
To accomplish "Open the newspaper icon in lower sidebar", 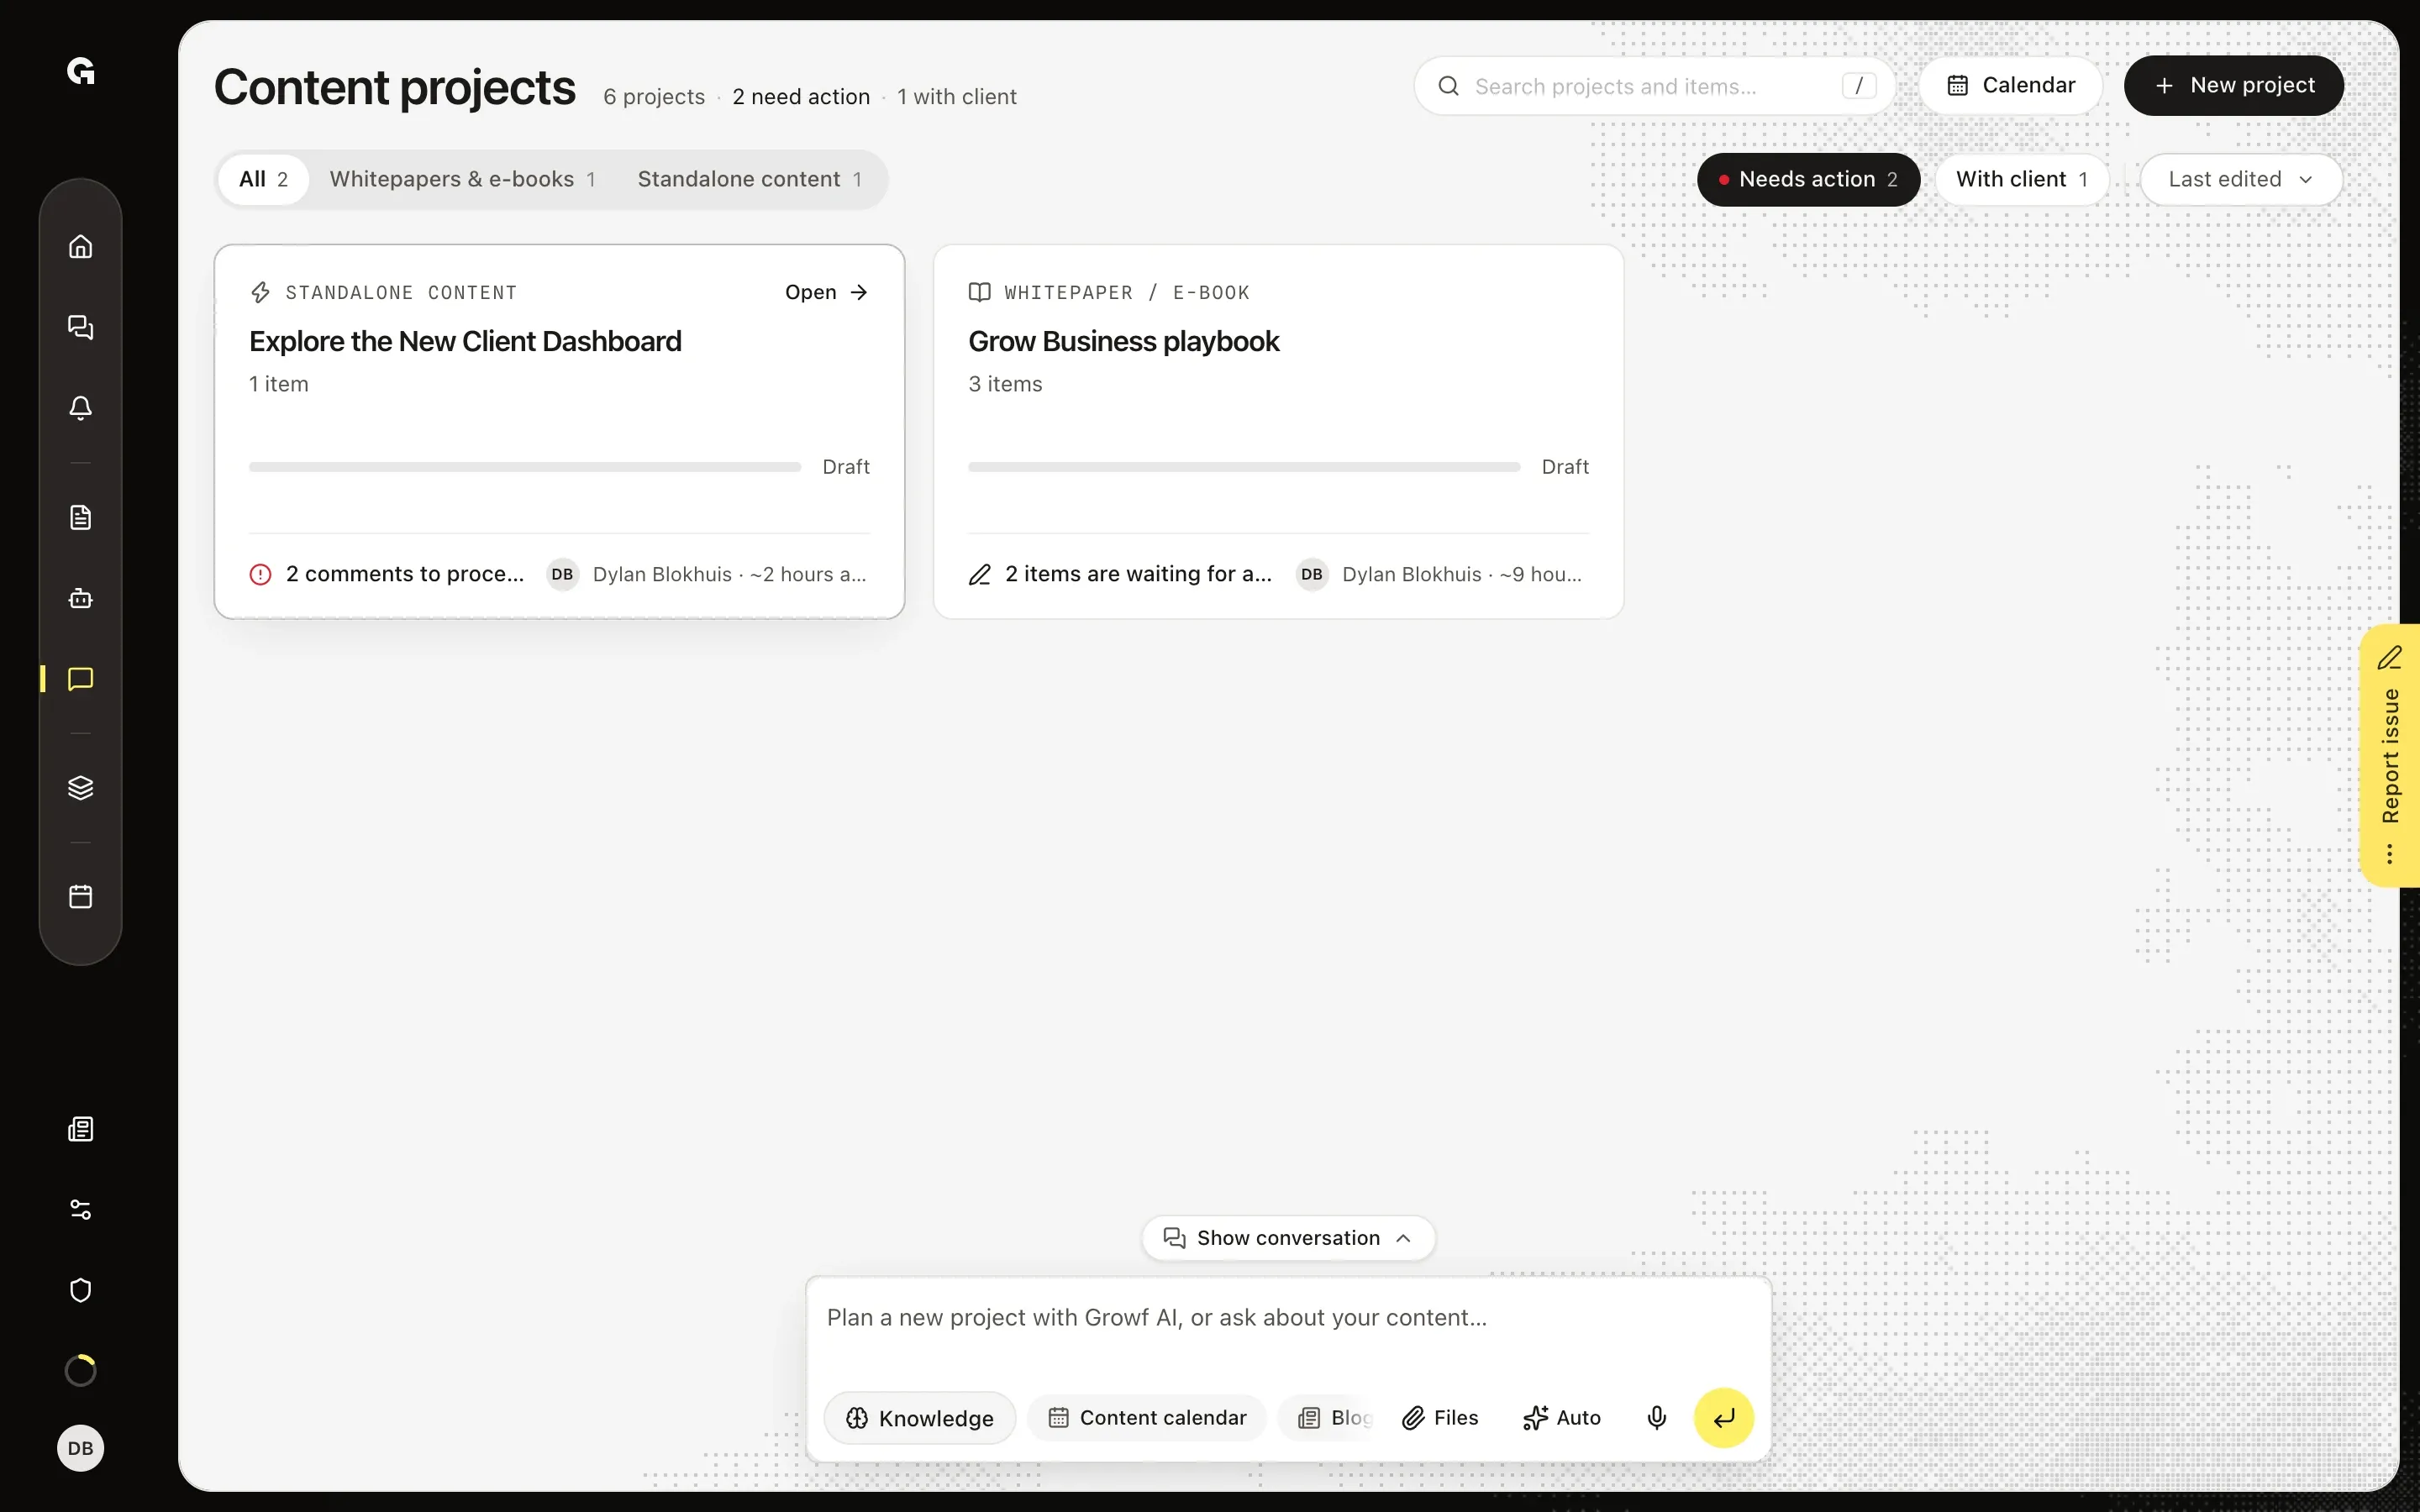I will click(x=81, y=1130).
